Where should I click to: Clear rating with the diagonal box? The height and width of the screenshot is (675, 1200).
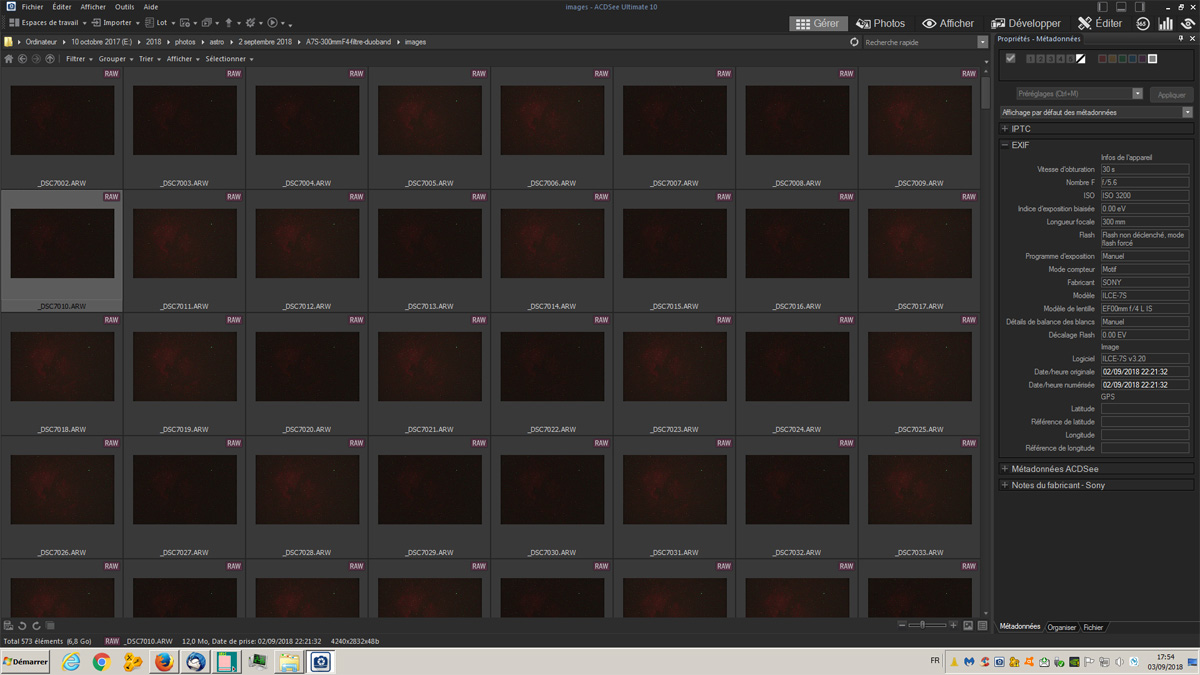(x=1080, y=59)
